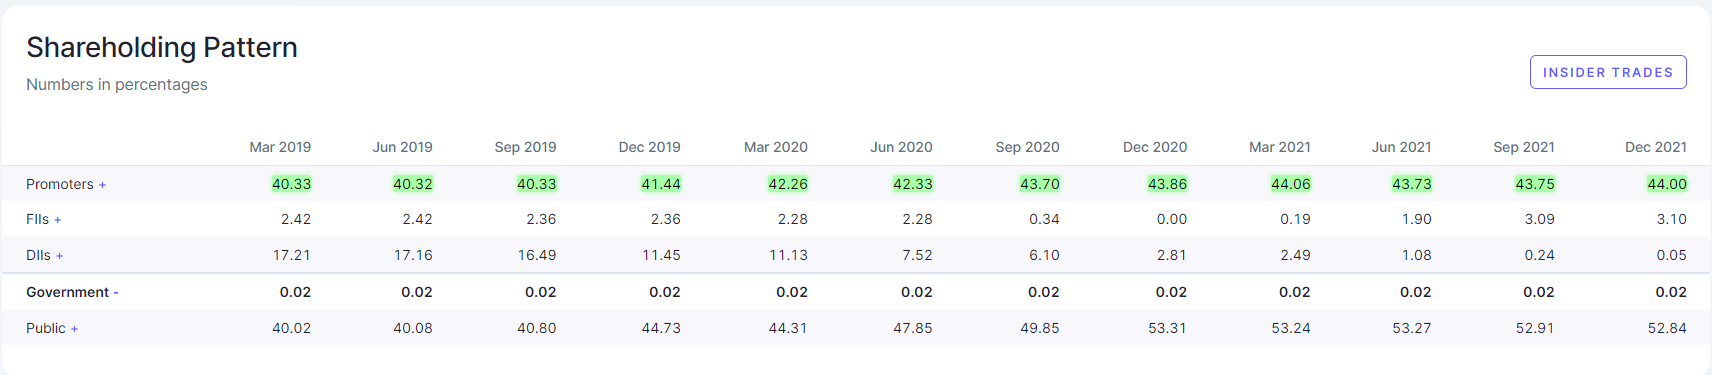Click highlighted Promoters value 40.33 for Mar 2019
This screenshot has width=1712, height=375.
coord(291,184)
